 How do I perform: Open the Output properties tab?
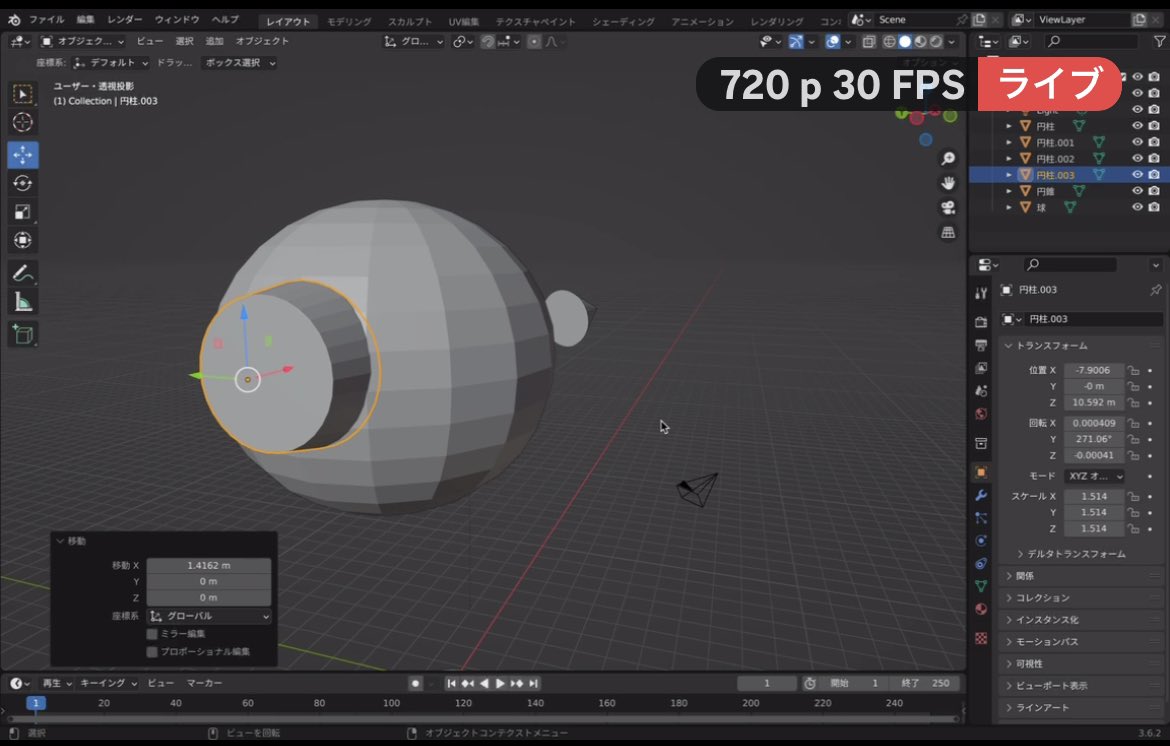pos(981,345)
